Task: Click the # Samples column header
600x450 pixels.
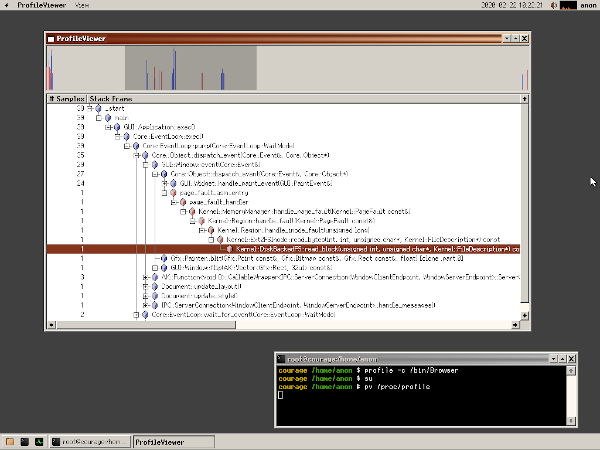Action: pos(67,99)
